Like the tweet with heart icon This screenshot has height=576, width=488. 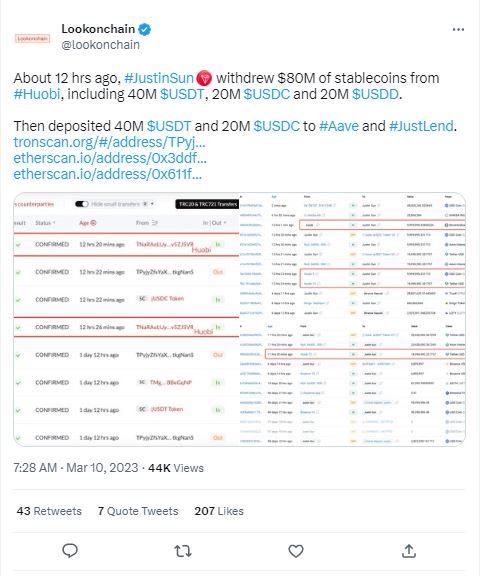click(295, 551)
